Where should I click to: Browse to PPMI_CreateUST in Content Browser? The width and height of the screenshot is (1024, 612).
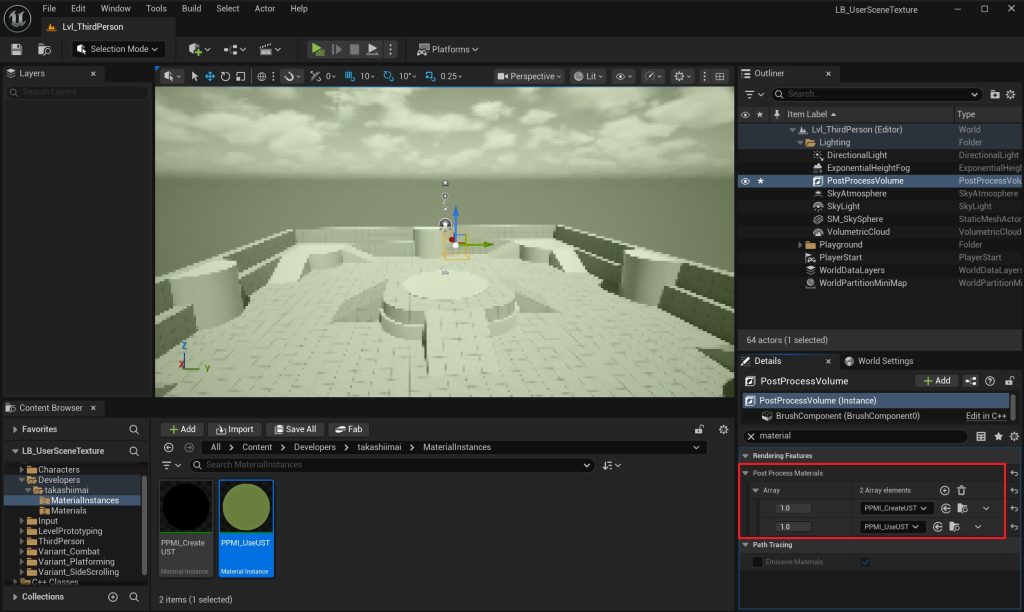(x=962, y=509)
